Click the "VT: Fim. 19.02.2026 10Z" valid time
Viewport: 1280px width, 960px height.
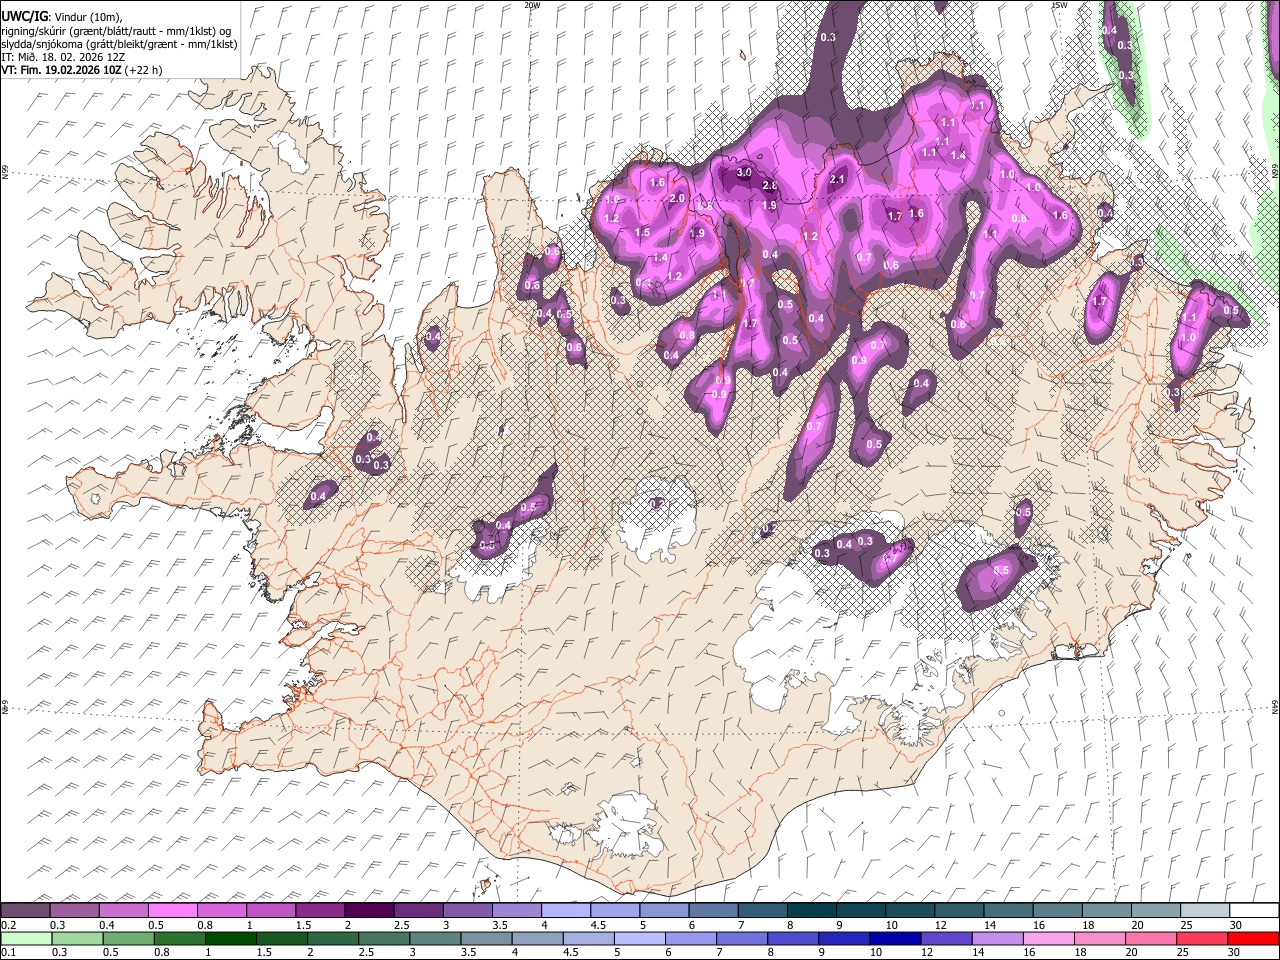click(61, 70)
